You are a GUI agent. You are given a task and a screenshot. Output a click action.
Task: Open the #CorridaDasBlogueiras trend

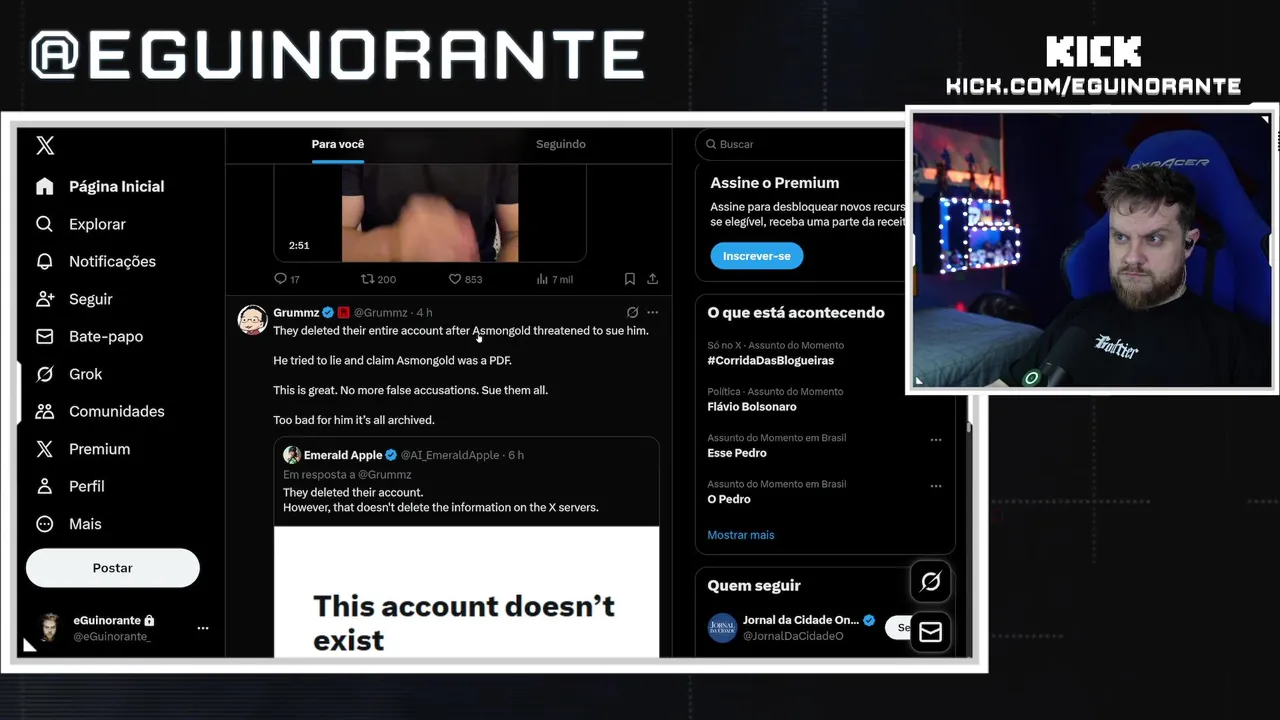click(x=771, y=360)
